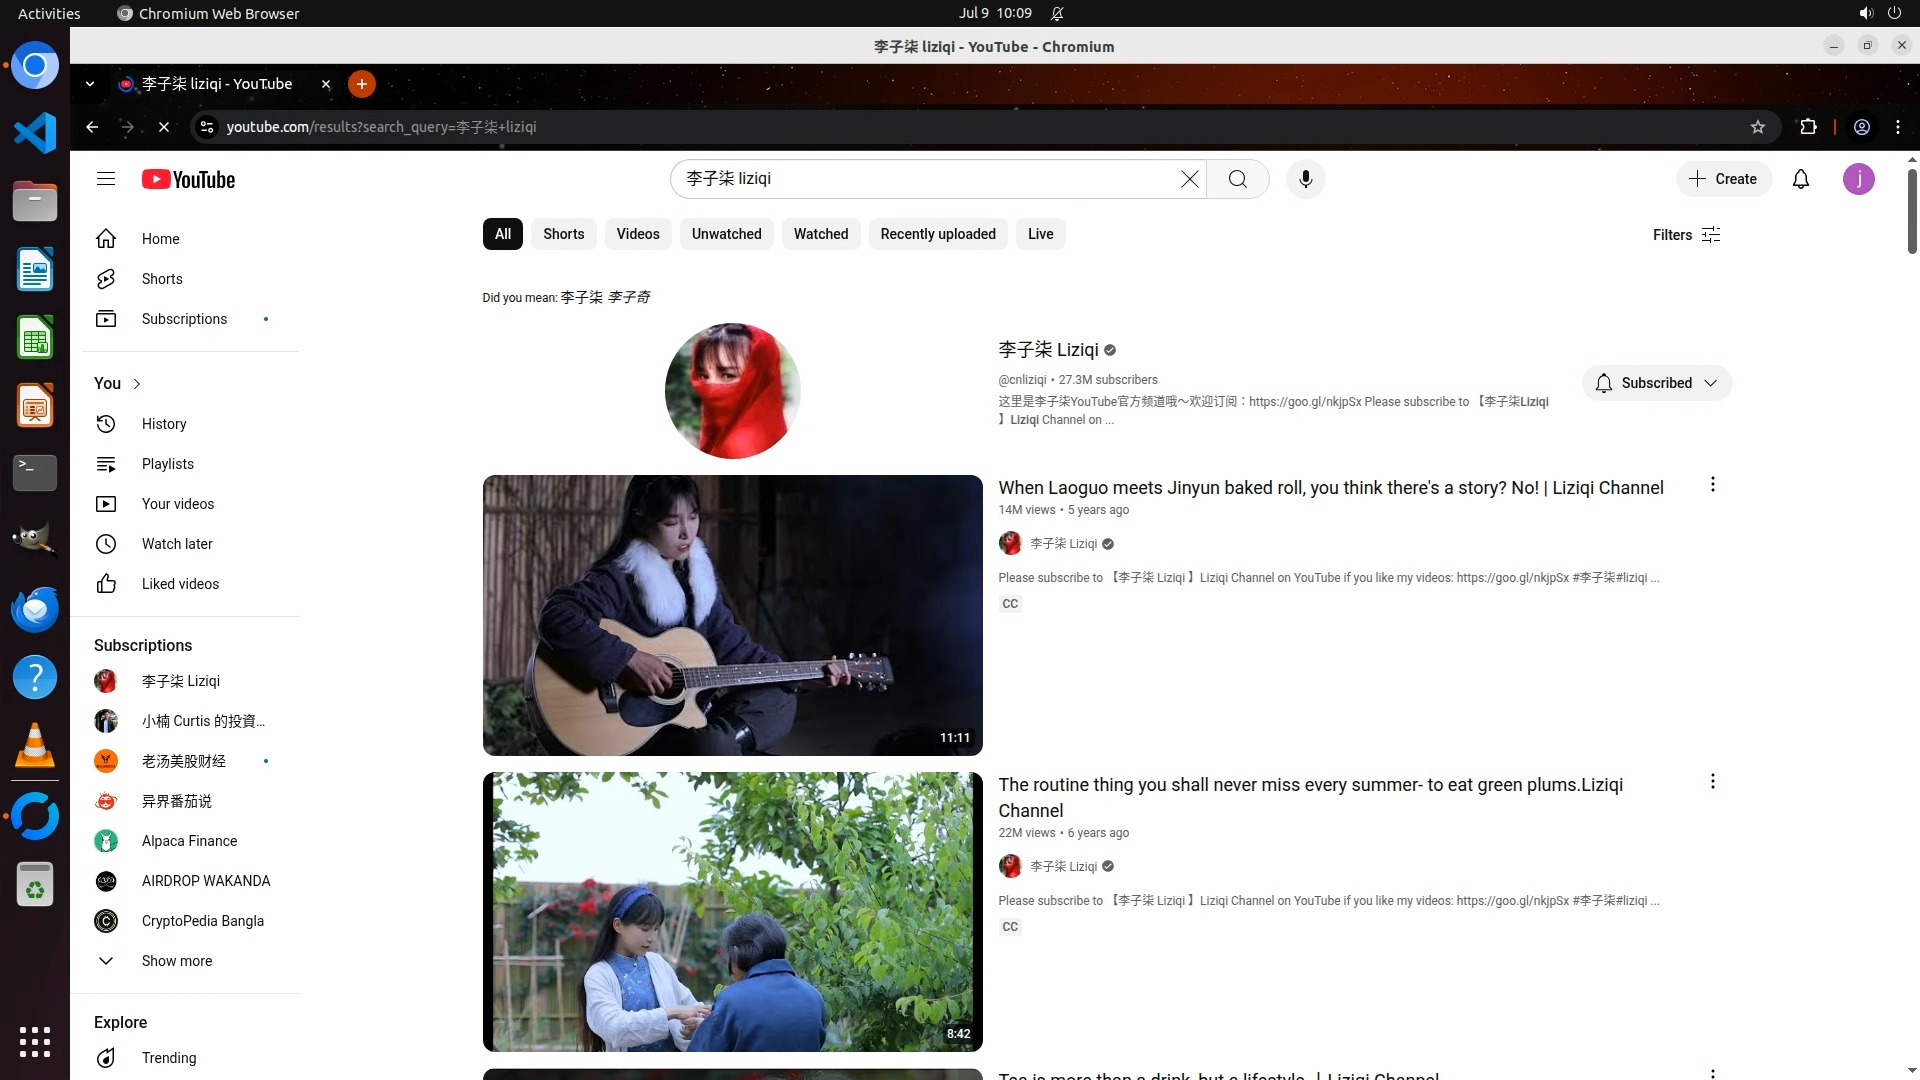Toggle the Recently uploaded filter chip
Screen dimensions: 1920x1080
pyautogui.click(x=937, y=234)
